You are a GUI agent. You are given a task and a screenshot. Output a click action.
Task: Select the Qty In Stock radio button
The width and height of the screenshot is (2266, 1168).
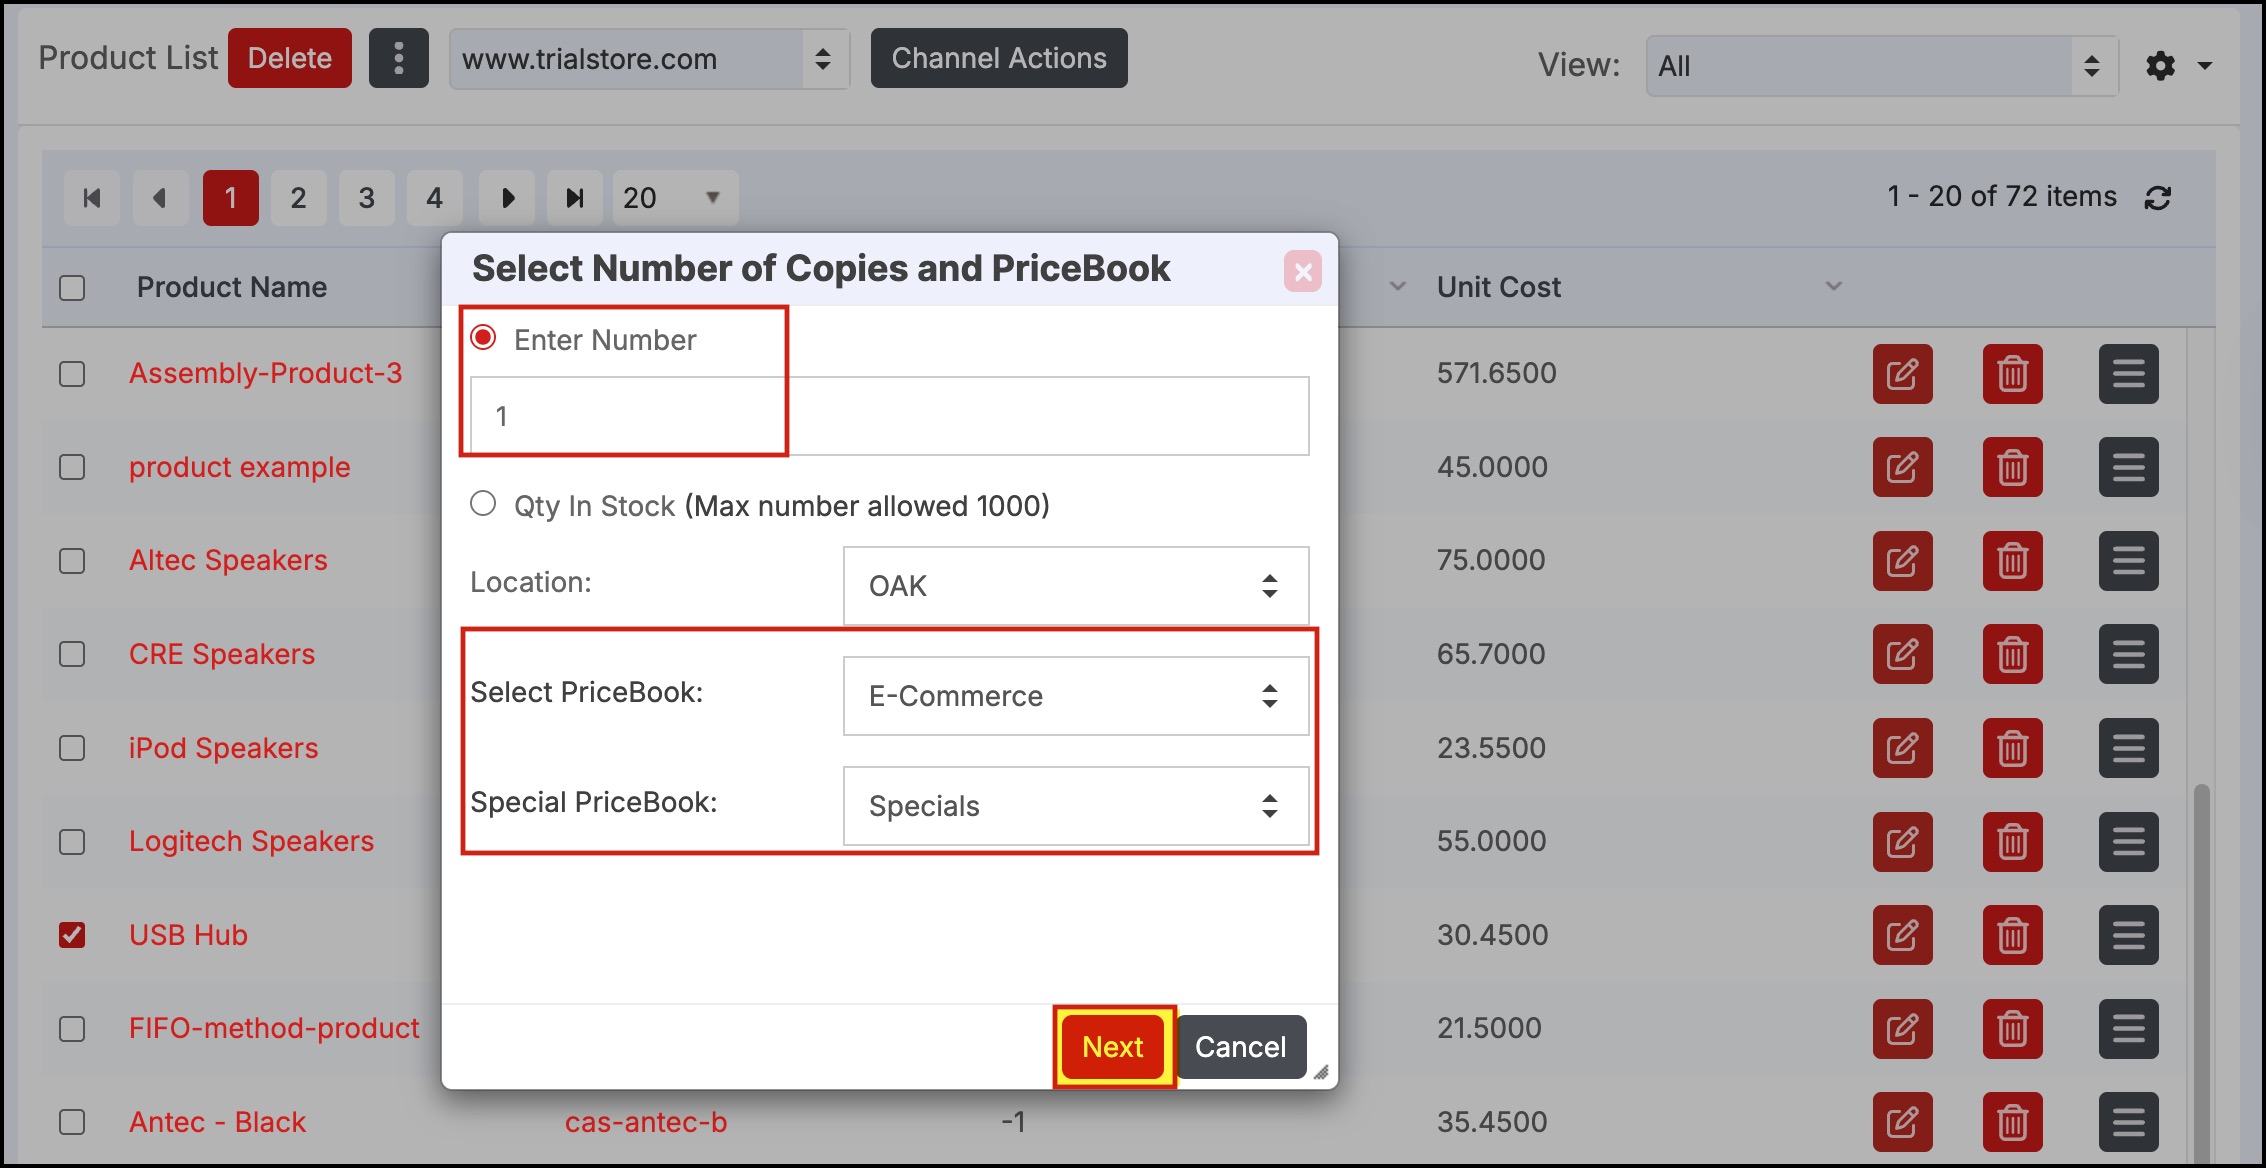click(x=483, y=504)
